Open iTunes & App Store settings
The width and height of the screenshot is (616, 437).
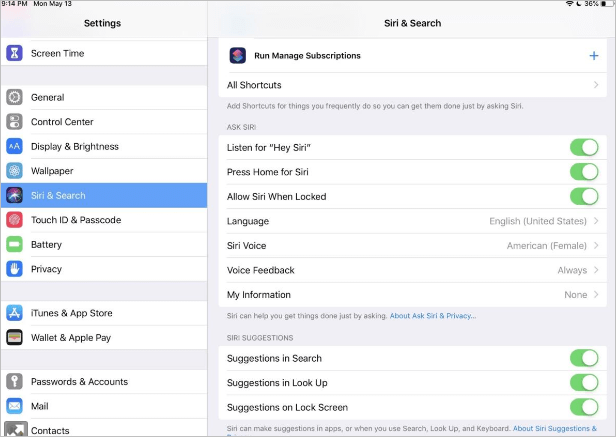click(104, 313)
